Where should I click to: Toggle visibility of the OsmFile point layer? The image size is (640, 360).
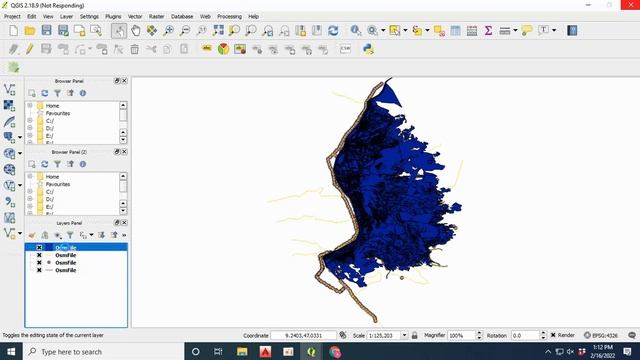tap(39, 262)
